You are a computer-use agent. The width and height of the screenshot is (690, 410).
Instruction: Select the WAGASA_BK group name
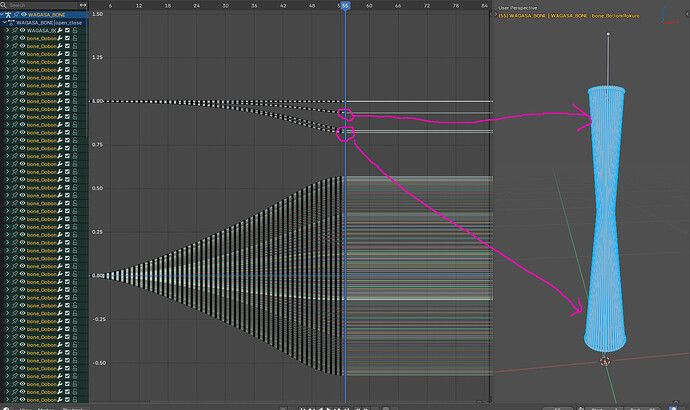click(41, 30)
